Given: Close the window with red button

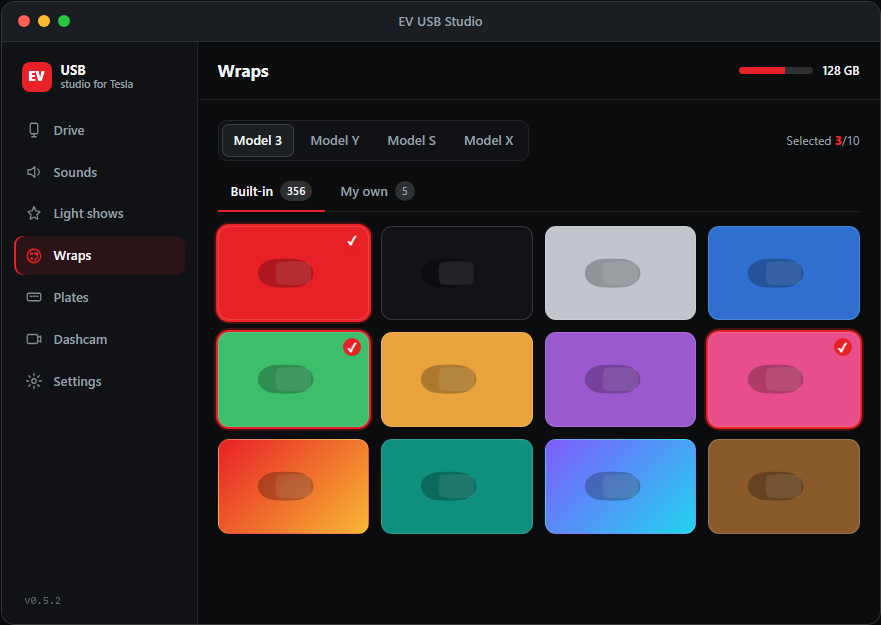Looking at the screenshot, I should [24, 21].
